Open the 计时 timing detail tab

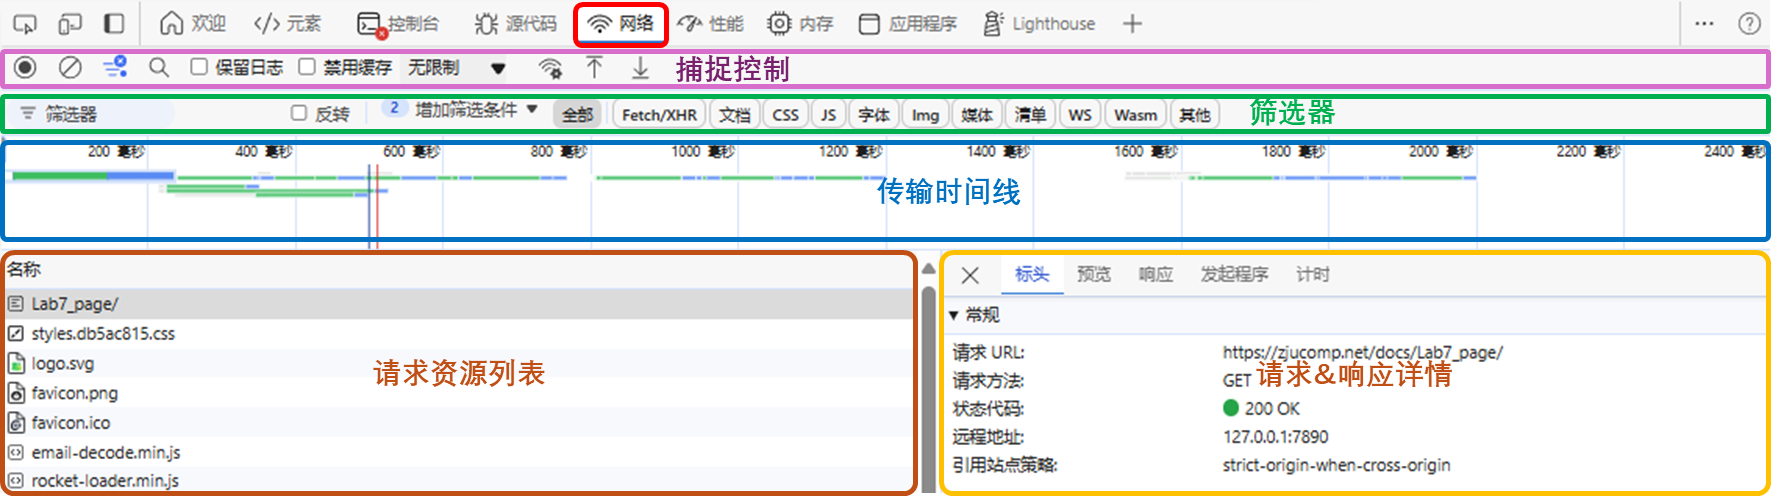pos(1313,274)
